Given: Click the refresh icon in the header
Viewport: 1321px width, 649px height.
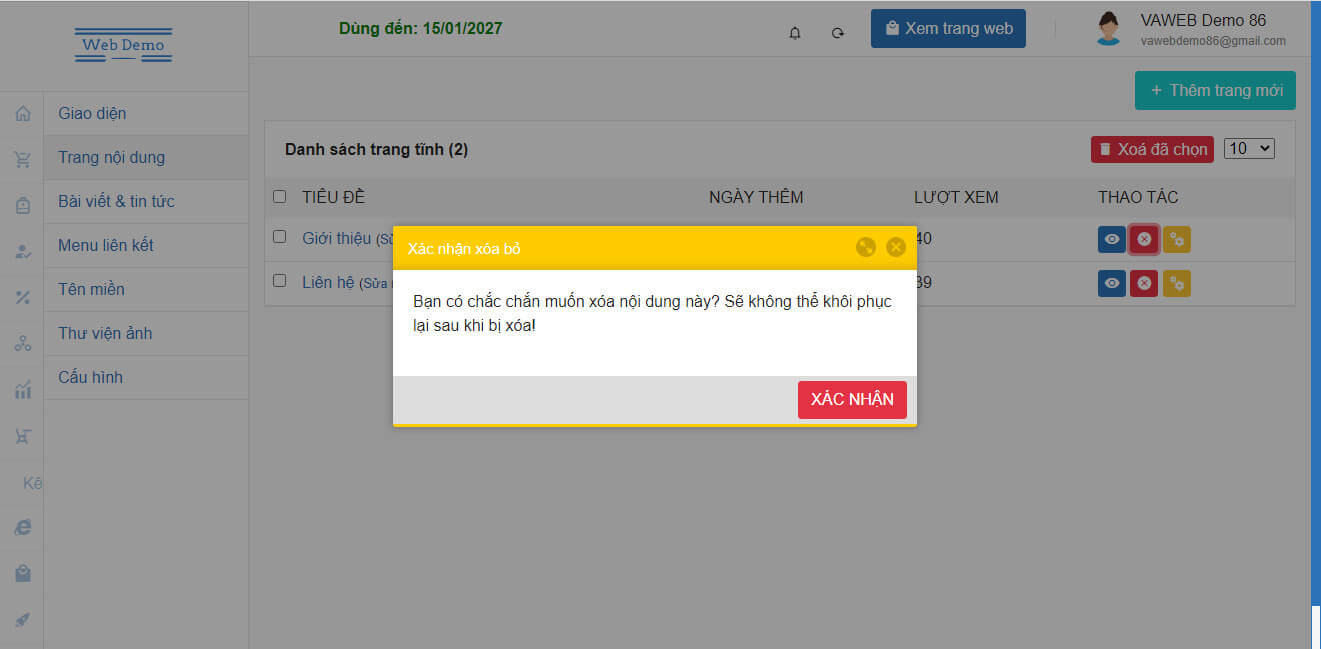Looking at the screenshot, I should [838, 33].
